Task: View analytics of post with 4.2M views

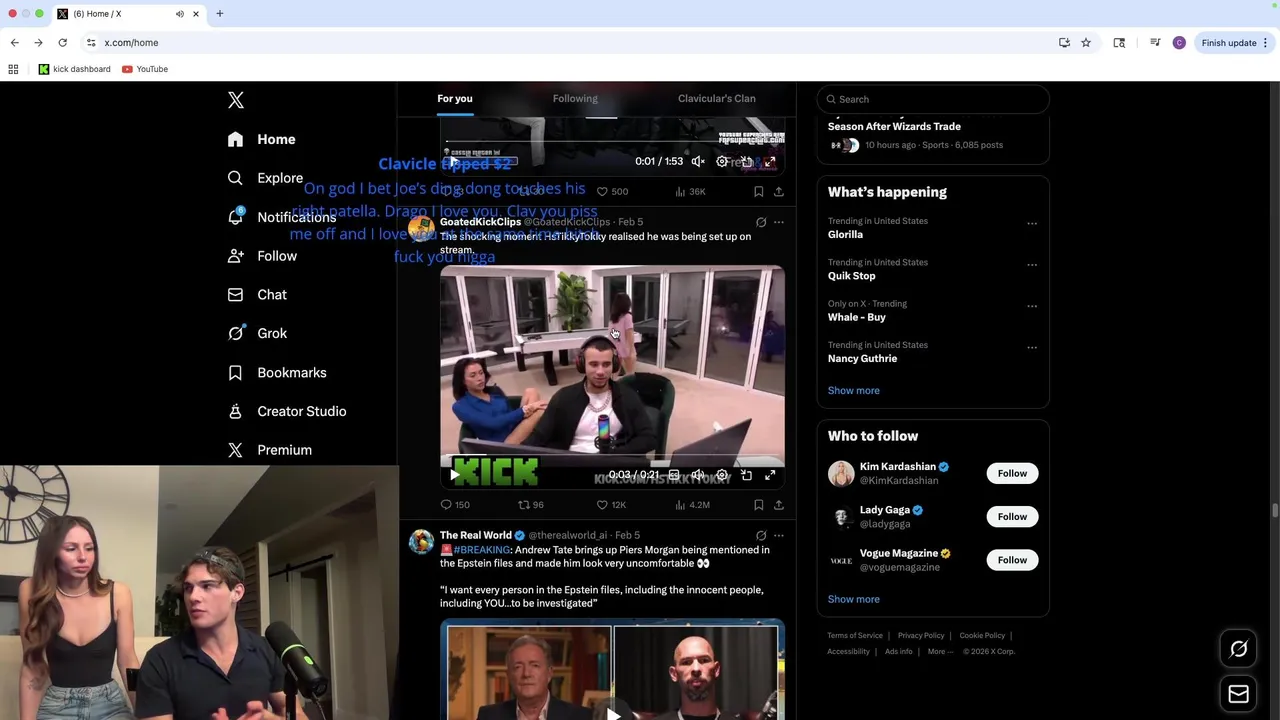Action: (692, 505)
